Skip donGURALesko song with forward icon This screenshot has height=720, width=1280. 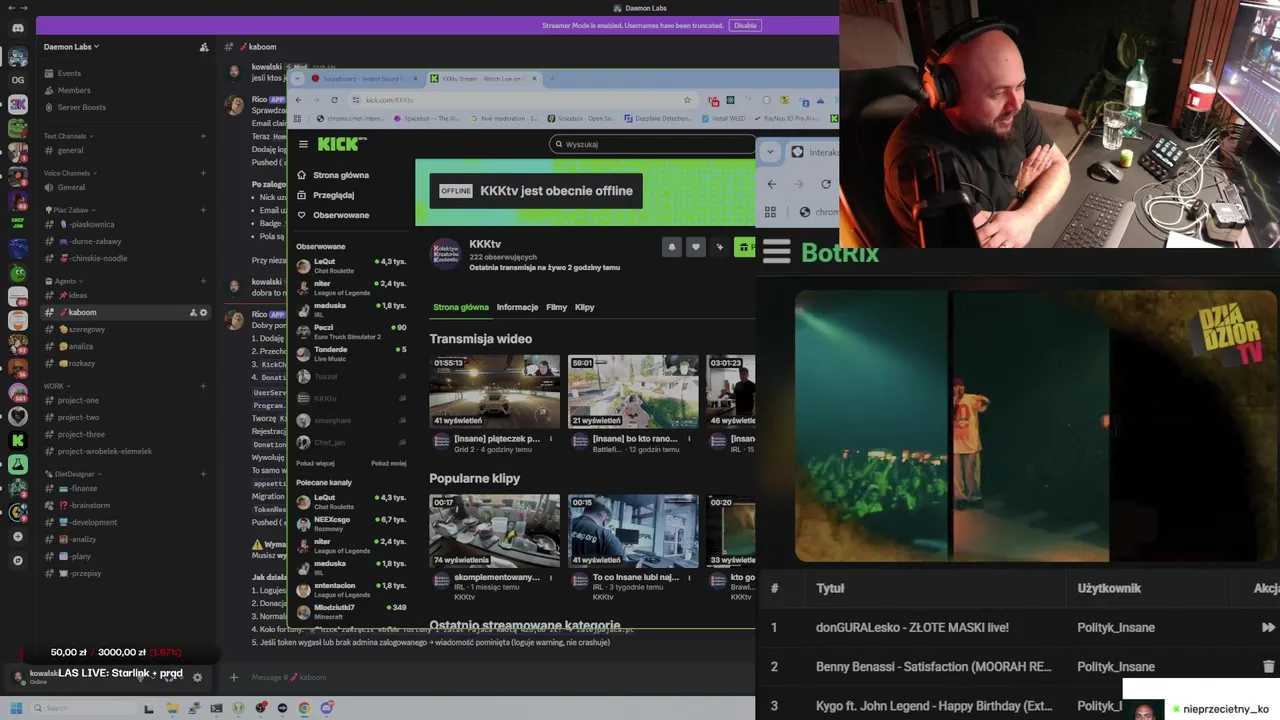pos(1268,627)
